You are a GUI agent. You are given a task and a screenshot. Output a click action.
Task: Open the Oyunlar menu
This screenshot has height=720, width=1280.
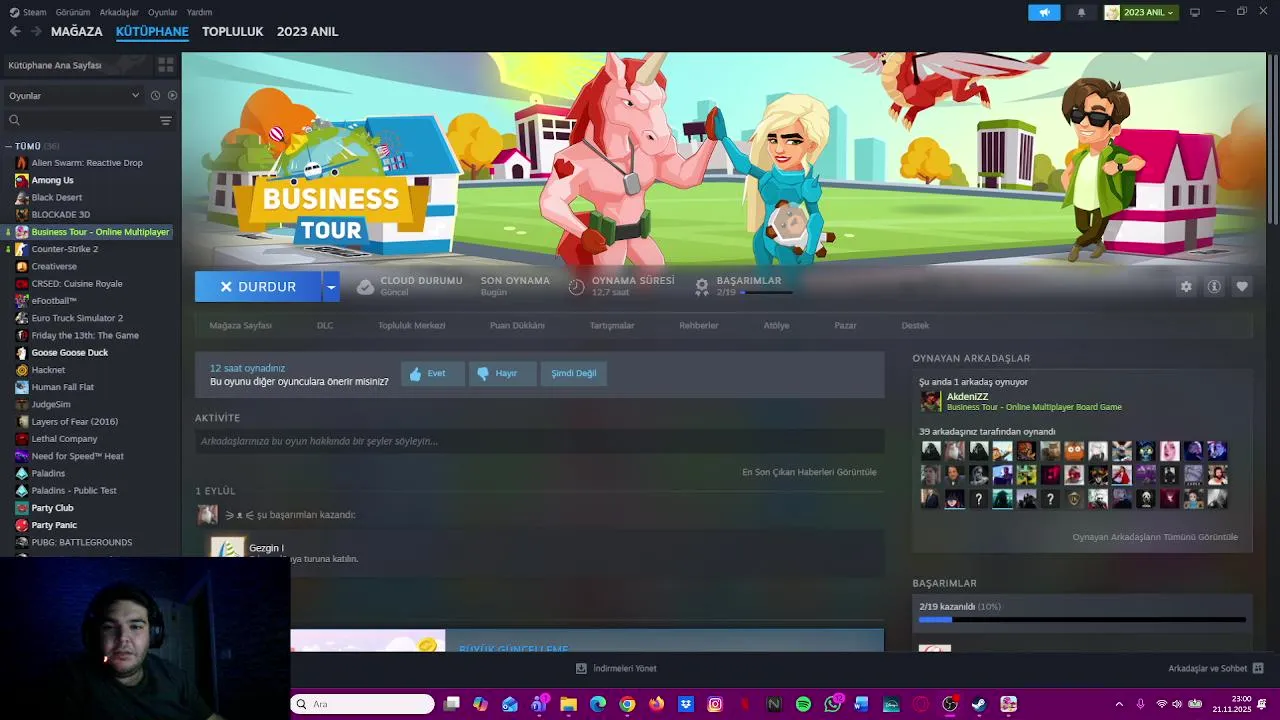pos(163,12)
